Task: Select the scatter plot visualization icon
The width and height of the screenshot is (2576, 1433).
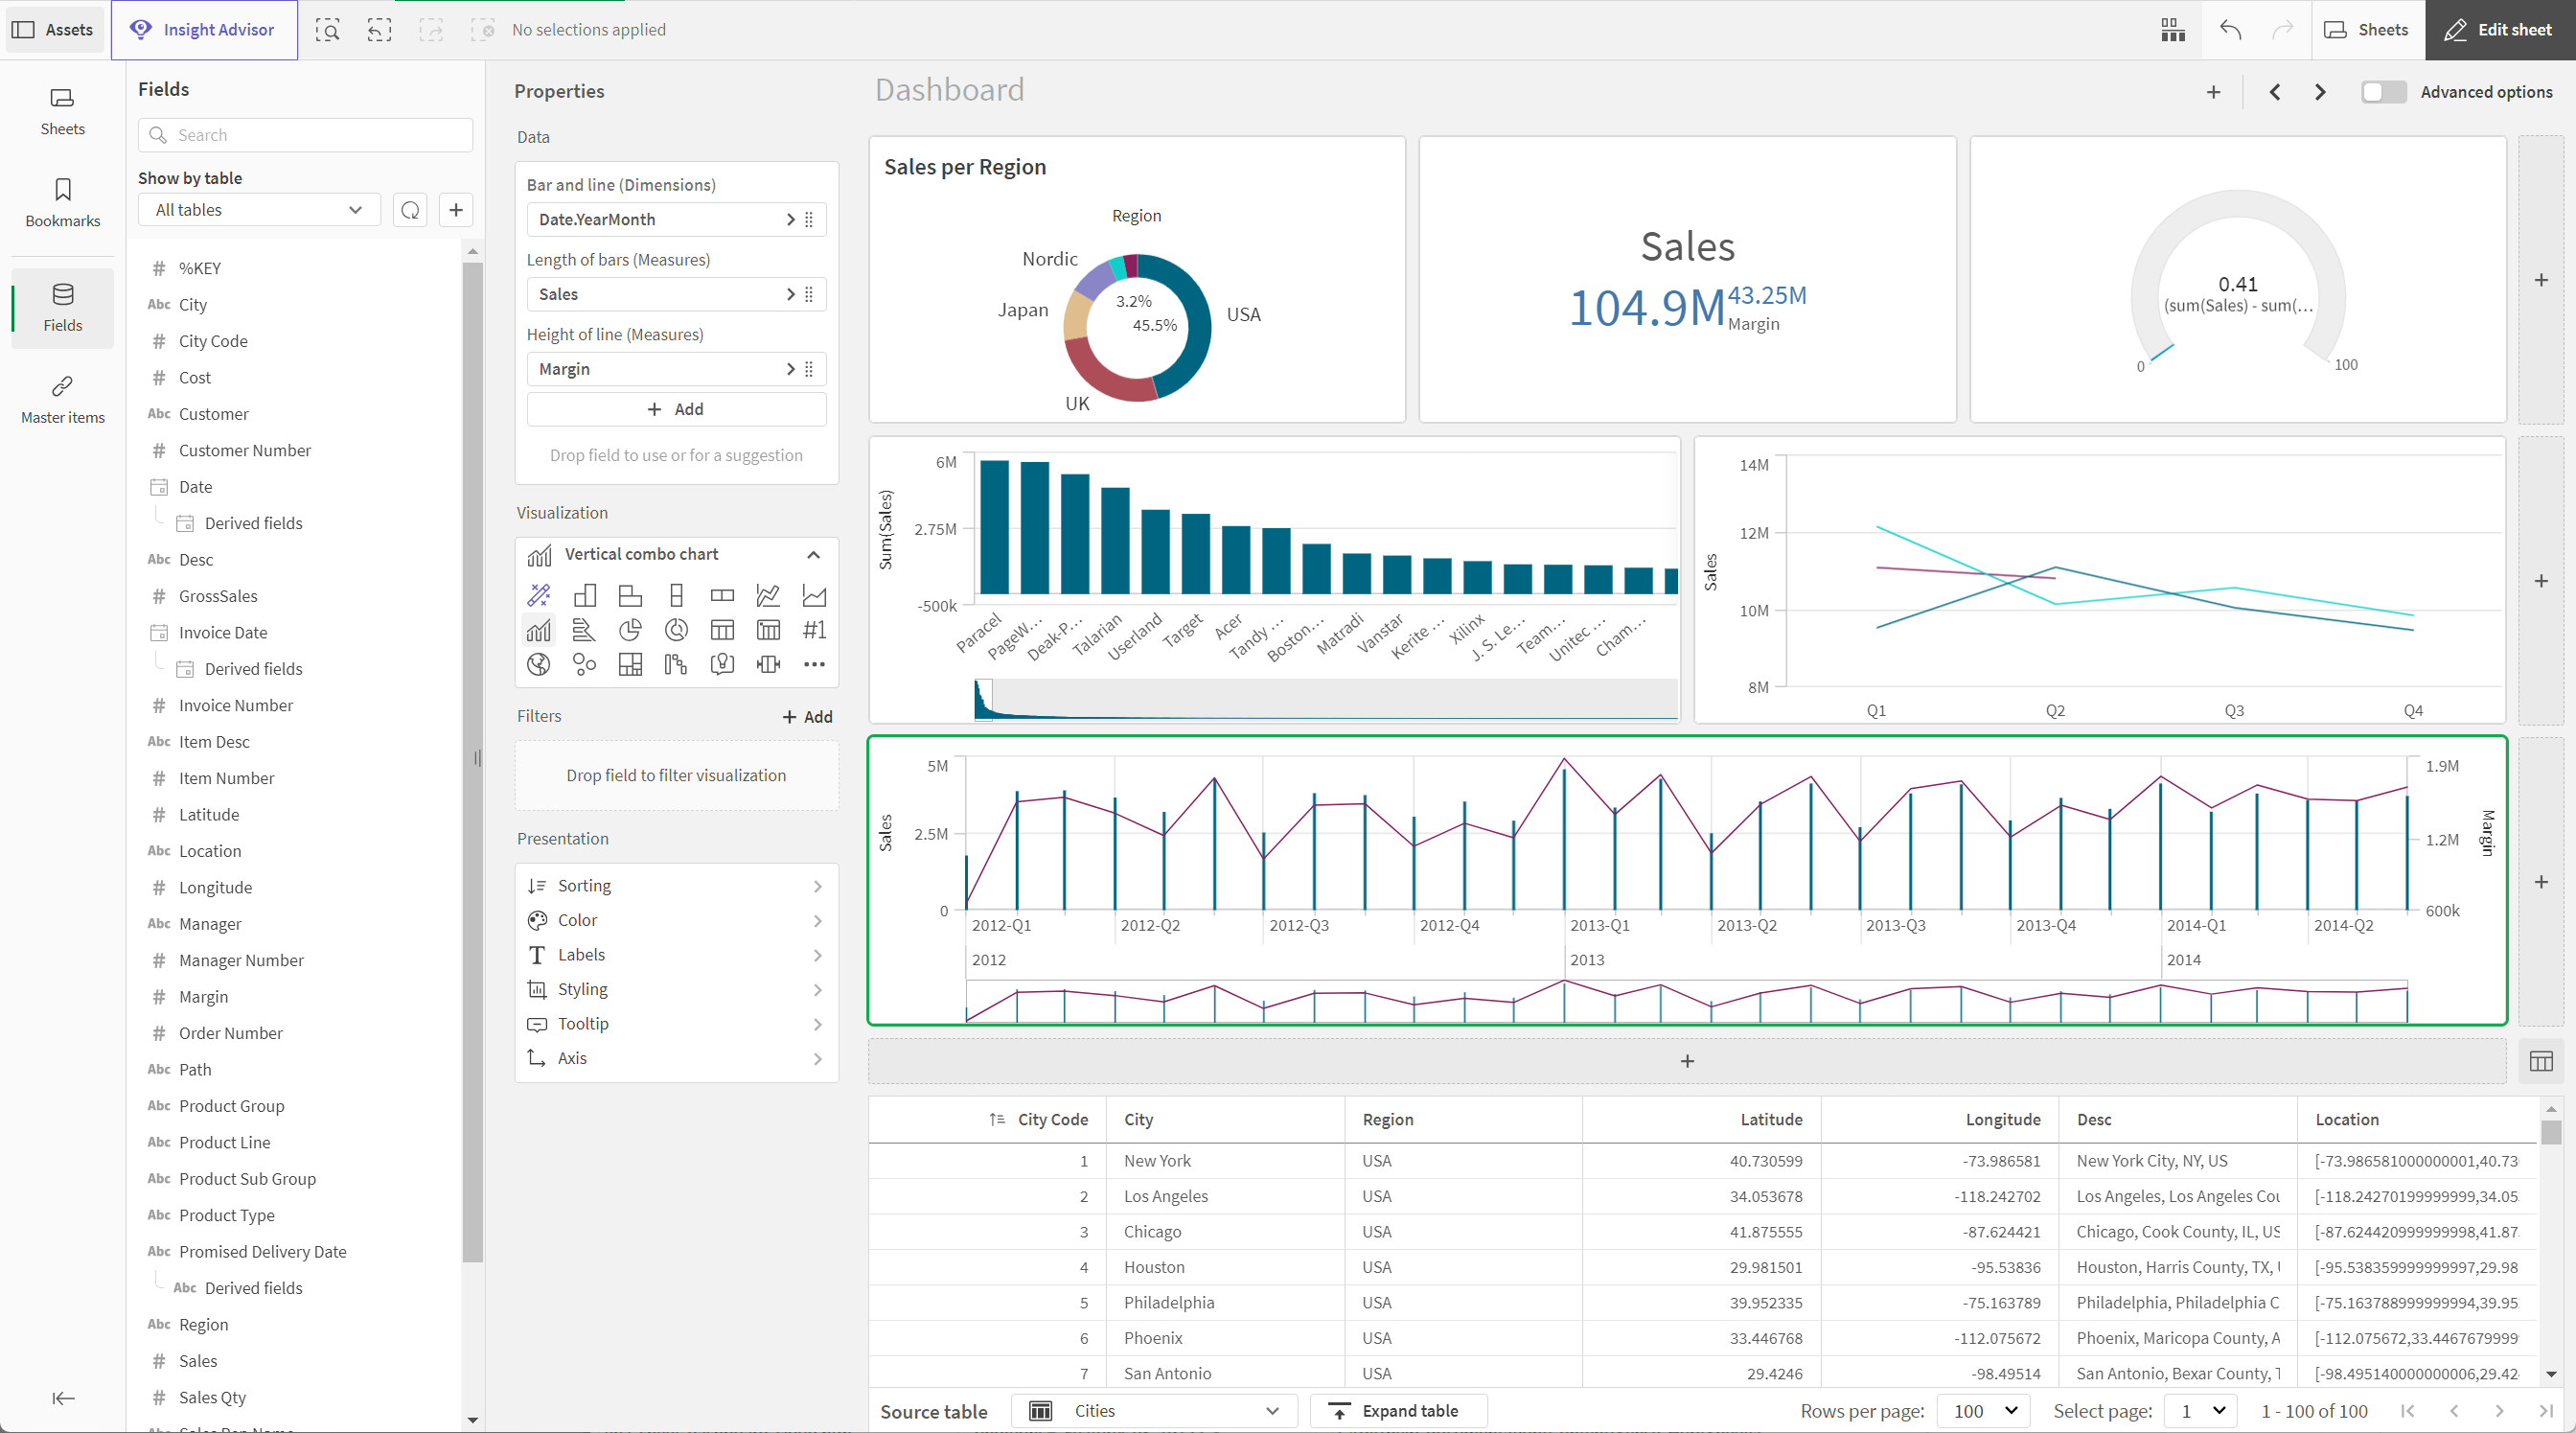Action: [x=584, y=663]
